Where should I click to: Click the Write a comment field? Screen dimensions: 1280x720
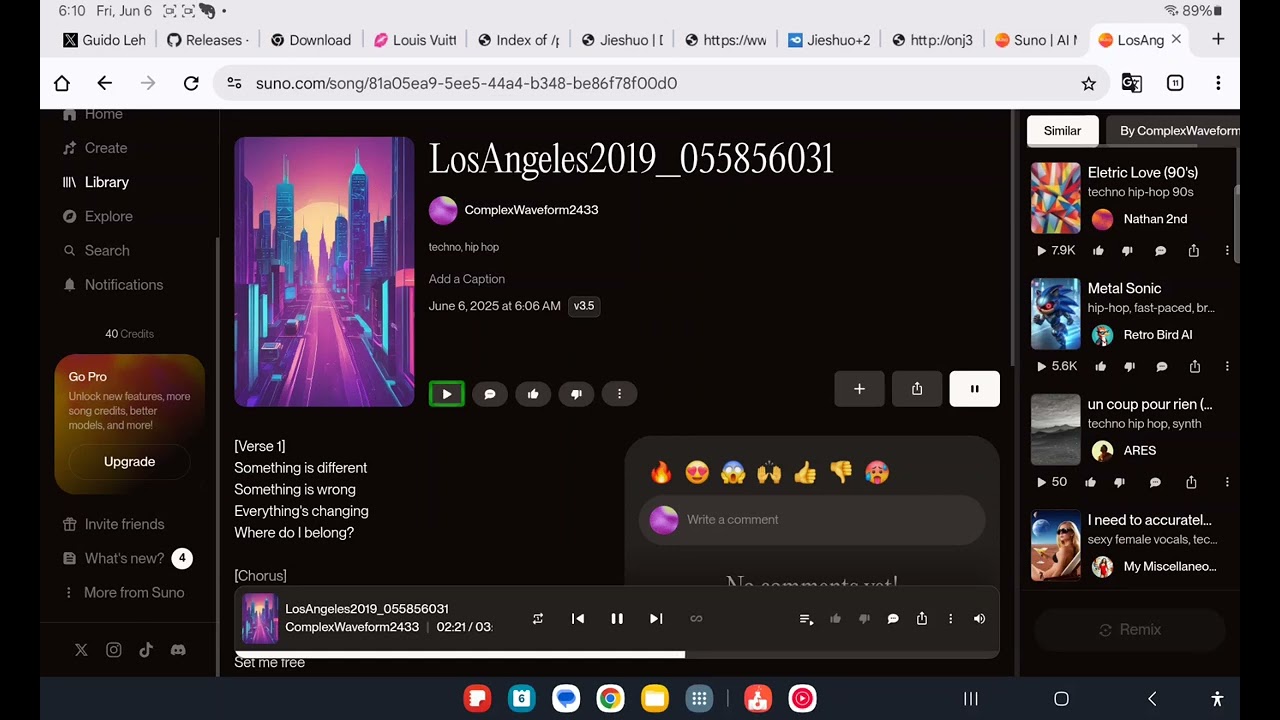pyautogui.click(x=812, y=520)
